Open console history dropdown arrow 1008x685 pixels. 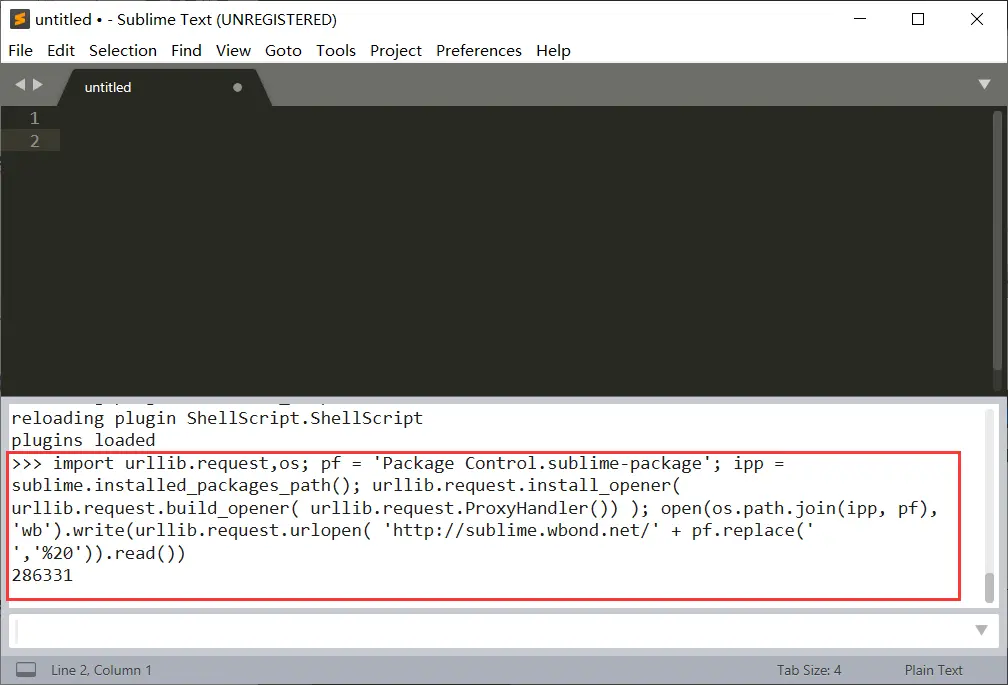pyautogui.click(x=981, y=630)
